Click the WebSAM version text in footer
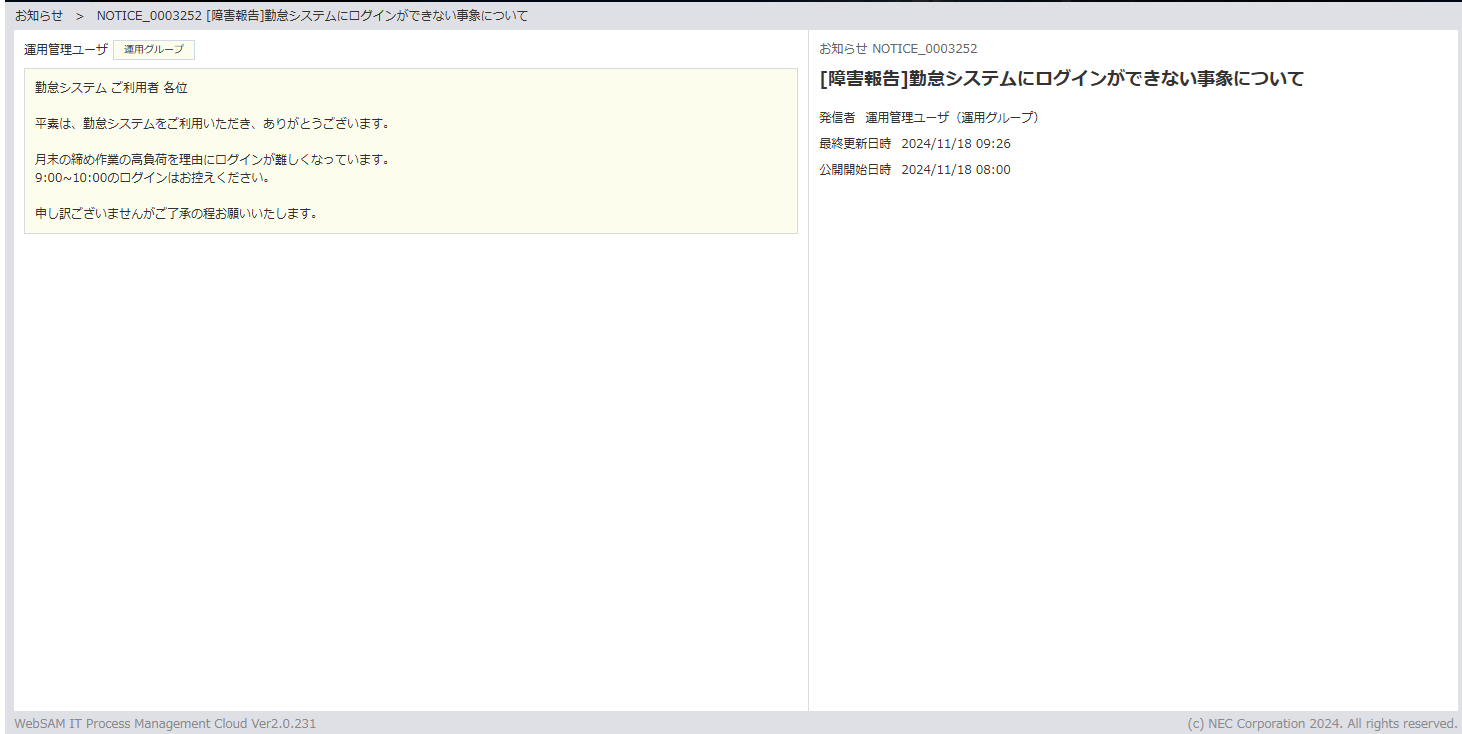This screenshot has width=1462, height=734. click(165, 723)
